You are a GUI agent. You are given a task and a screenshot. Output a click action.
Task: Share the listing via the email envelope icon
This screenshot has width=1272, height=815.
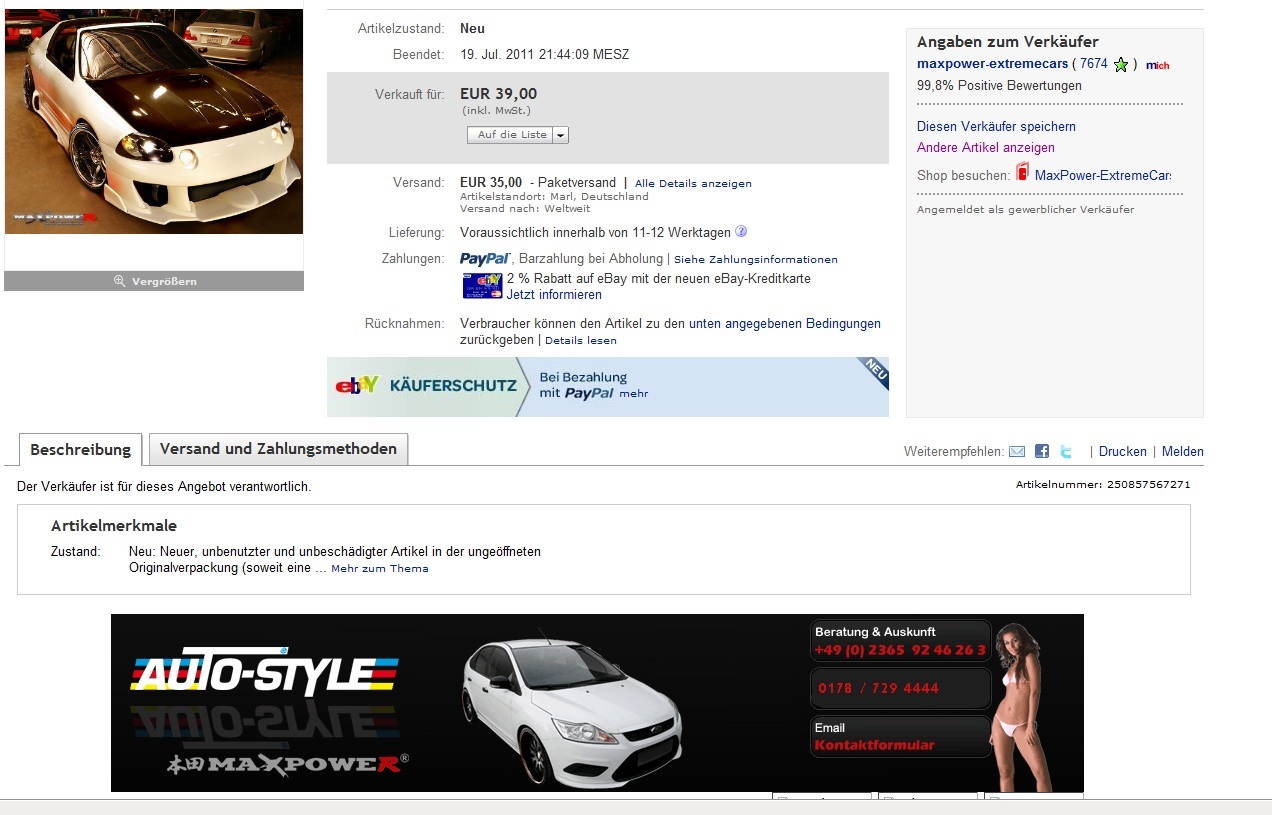[x=1017, y=452]
